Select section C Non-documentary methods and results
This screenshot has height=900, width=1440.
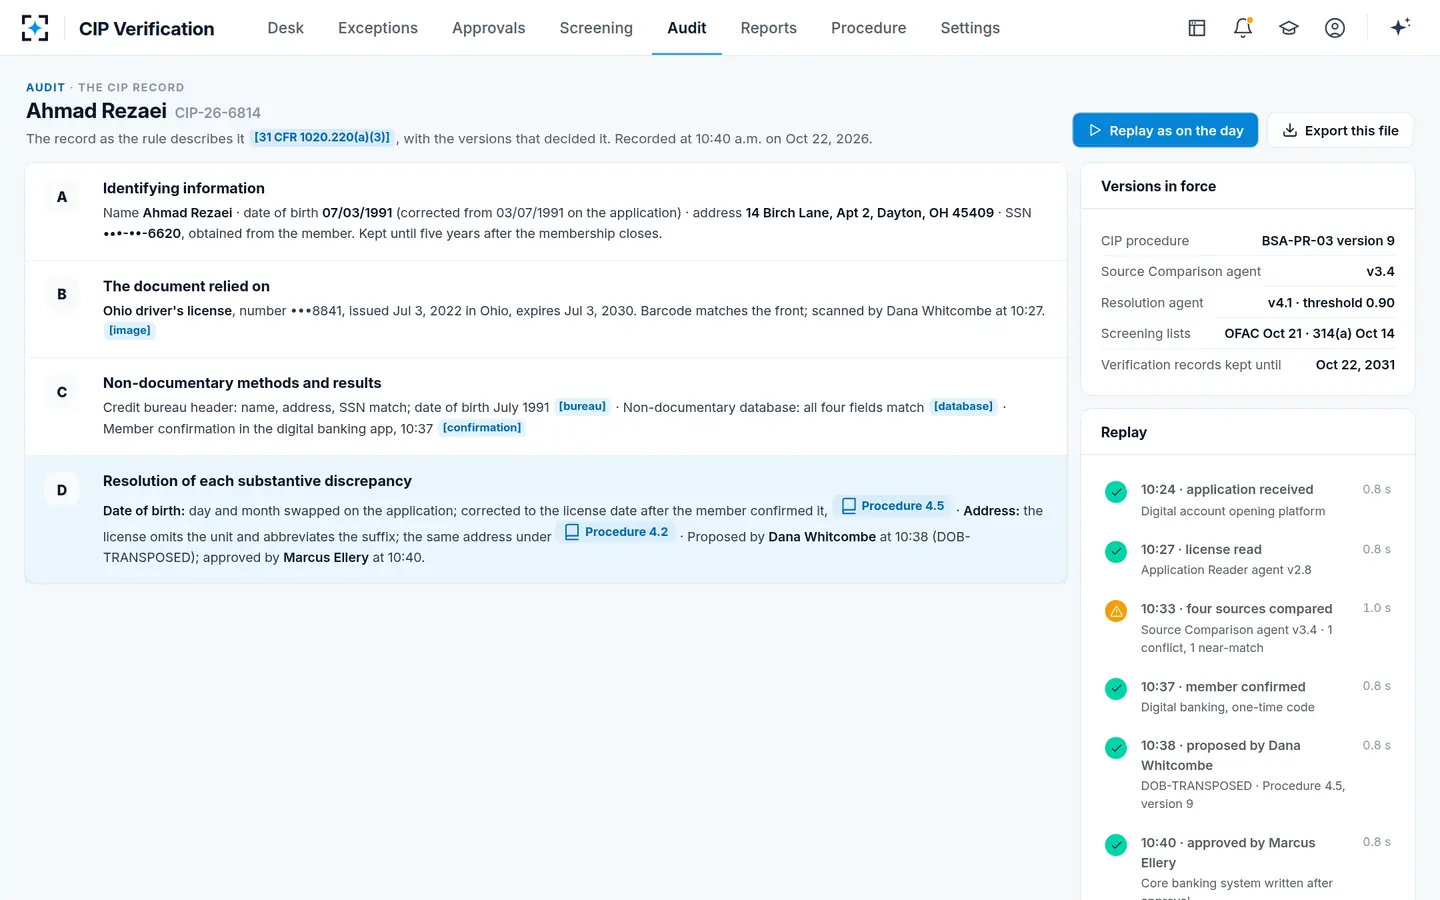tap(546, 406)
